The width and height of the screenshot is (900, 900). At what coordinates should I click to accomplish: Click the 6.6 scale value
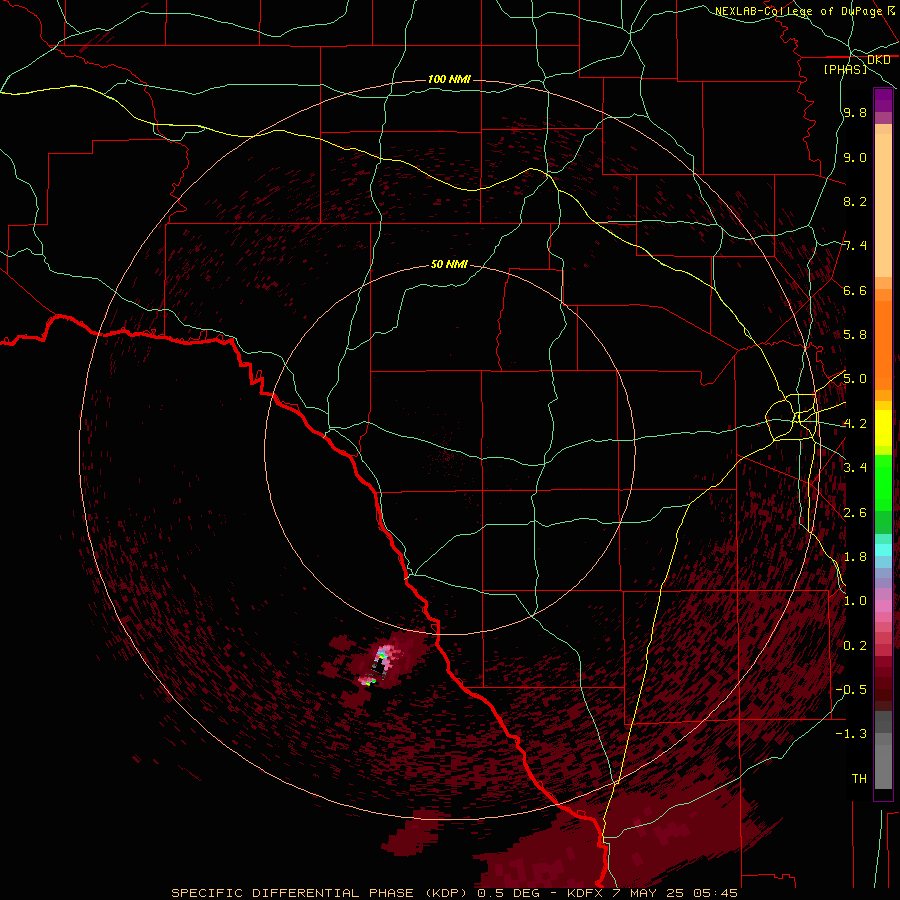click(x=855, y=290)
